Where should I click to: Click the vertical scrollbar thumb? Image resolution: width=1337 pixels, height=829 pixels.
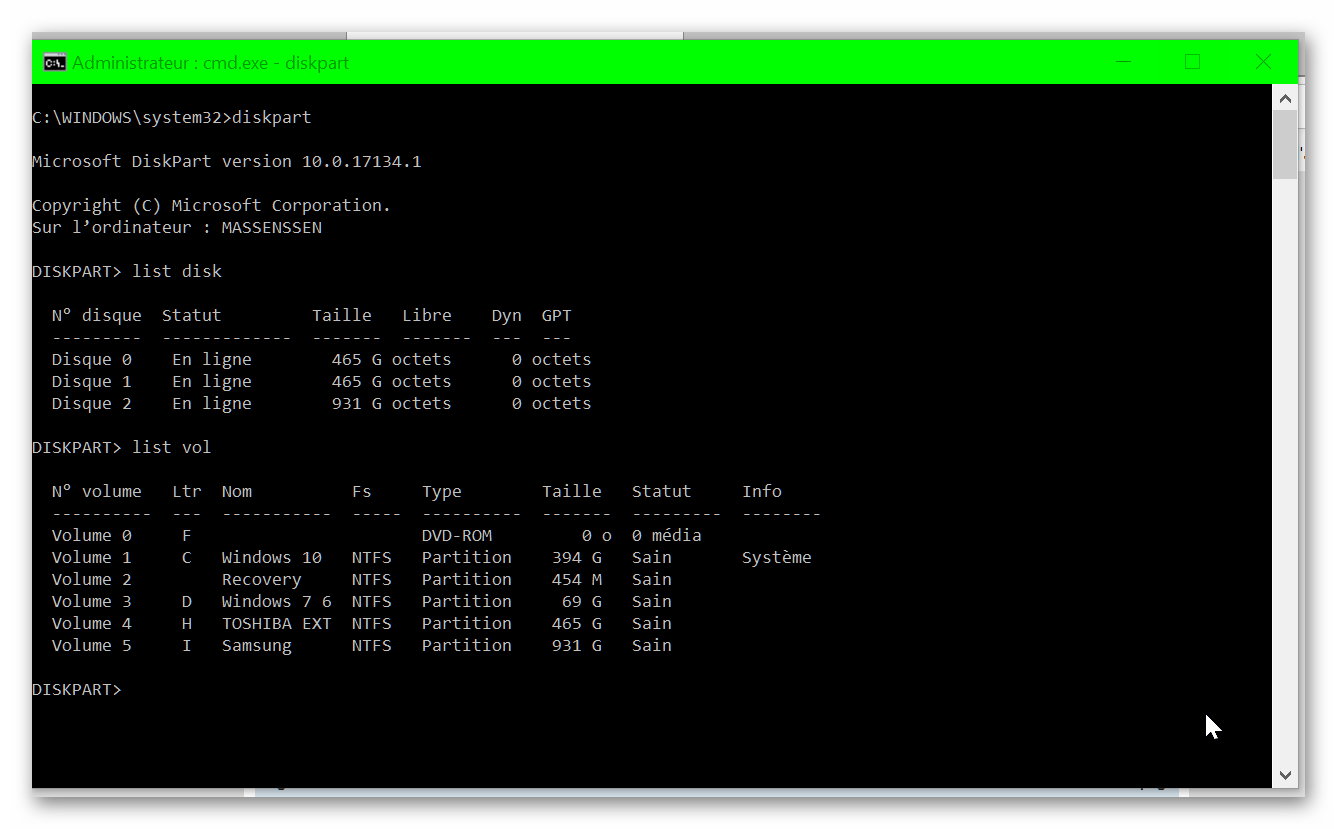[1285, 145]
